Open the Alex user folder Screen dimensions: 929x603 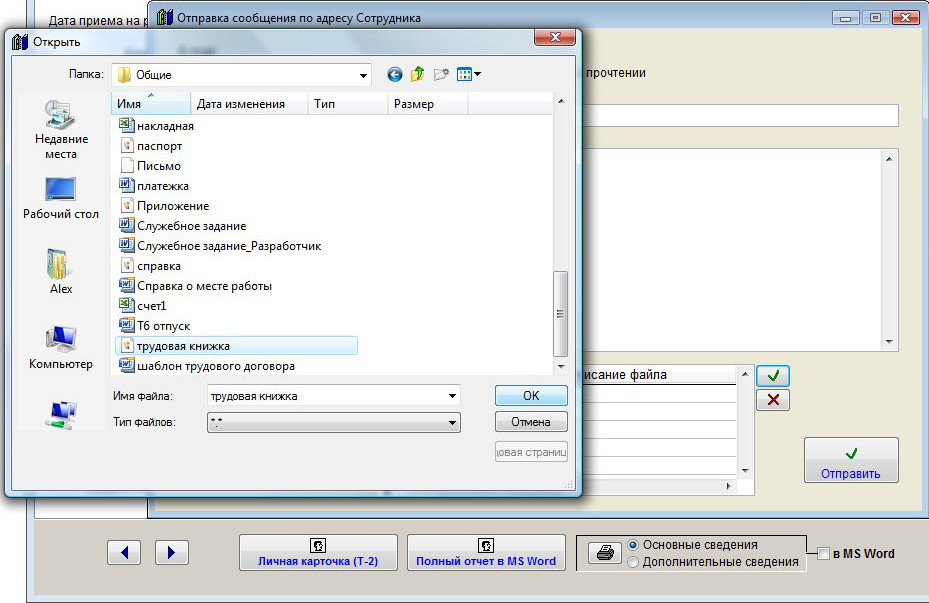coord(61,272)
